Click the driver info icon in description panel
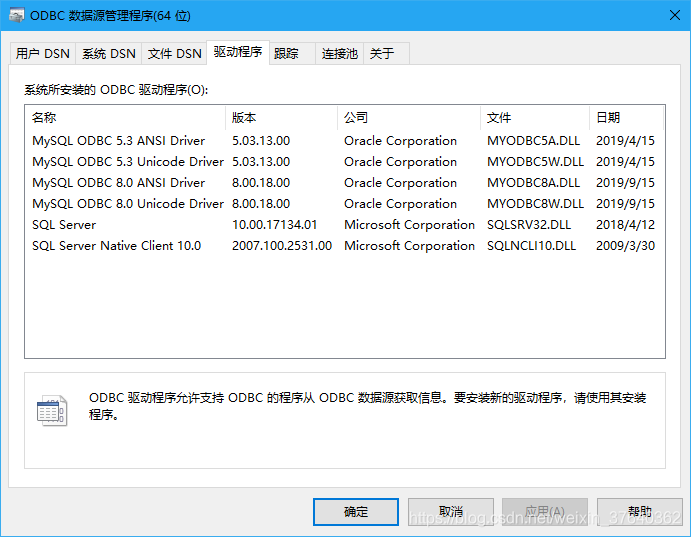The width and height of the screenshot is (691, 537). pyautogui.click(x=52, y=411)
